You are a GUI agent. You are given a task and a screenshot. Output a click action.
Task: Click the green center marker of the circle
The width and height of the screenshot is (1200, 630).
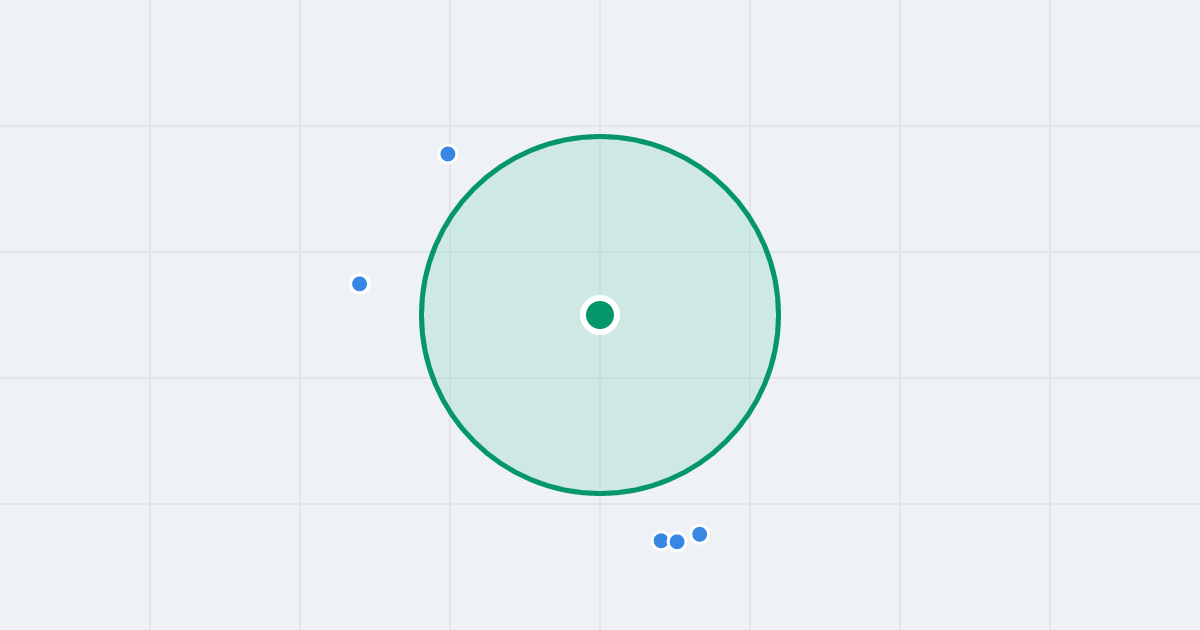point(600,315)
